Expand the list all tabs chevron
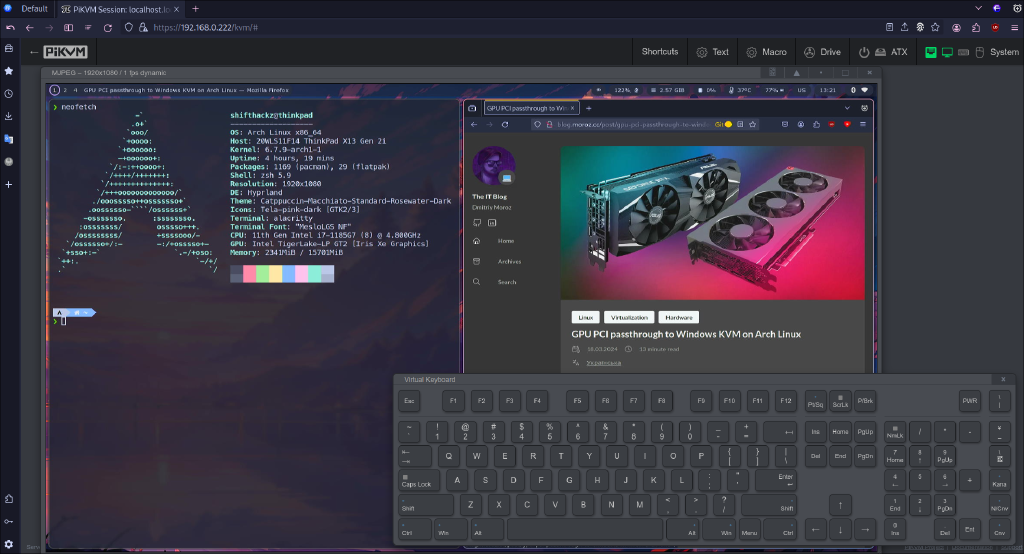The image size is (1024, 554). (x=978, y=8)
